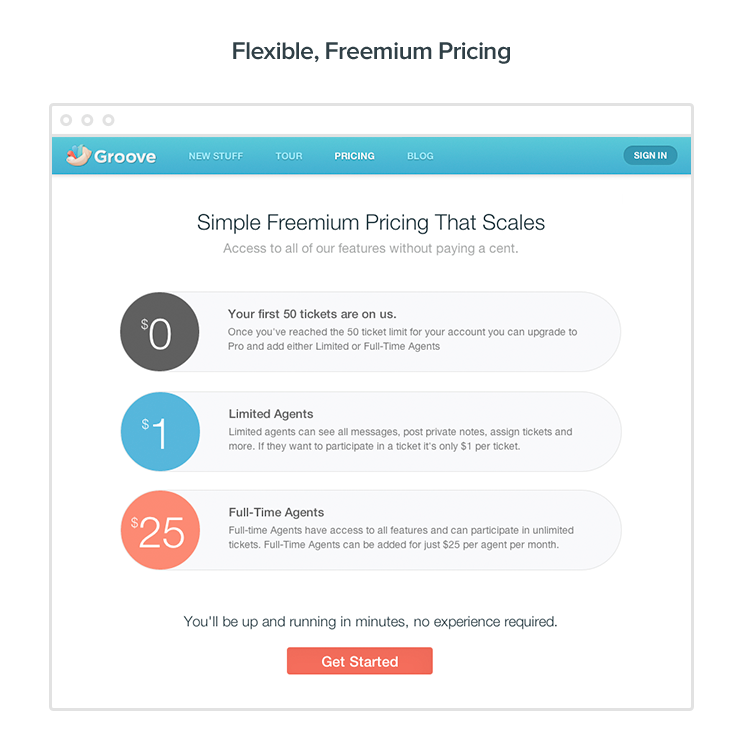This screenshot has height=749, width=741.
Task: Click the Limited agents description paragraph
Action: point(400,439)
